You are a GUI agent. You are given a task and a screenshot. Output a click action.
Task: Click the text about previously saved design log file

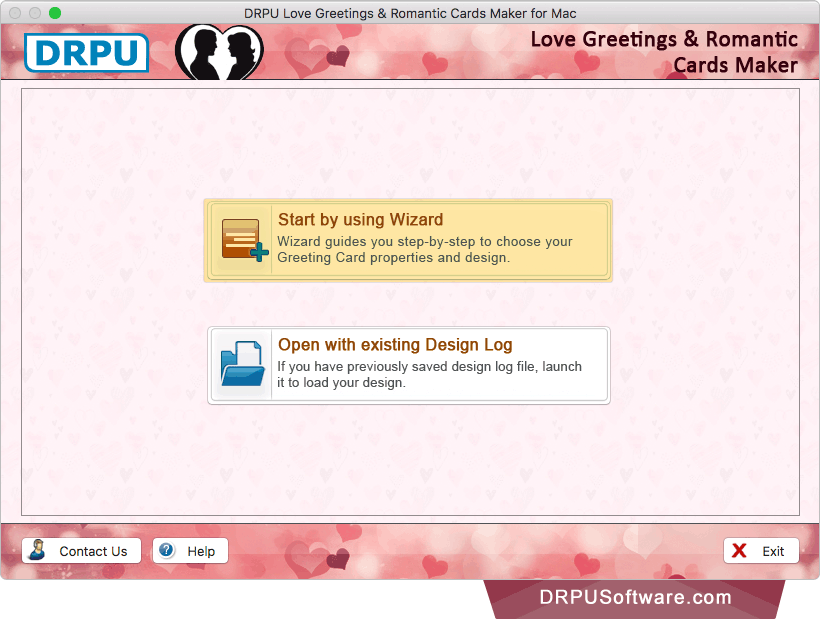pyautogui.click(x=429, y=374)
